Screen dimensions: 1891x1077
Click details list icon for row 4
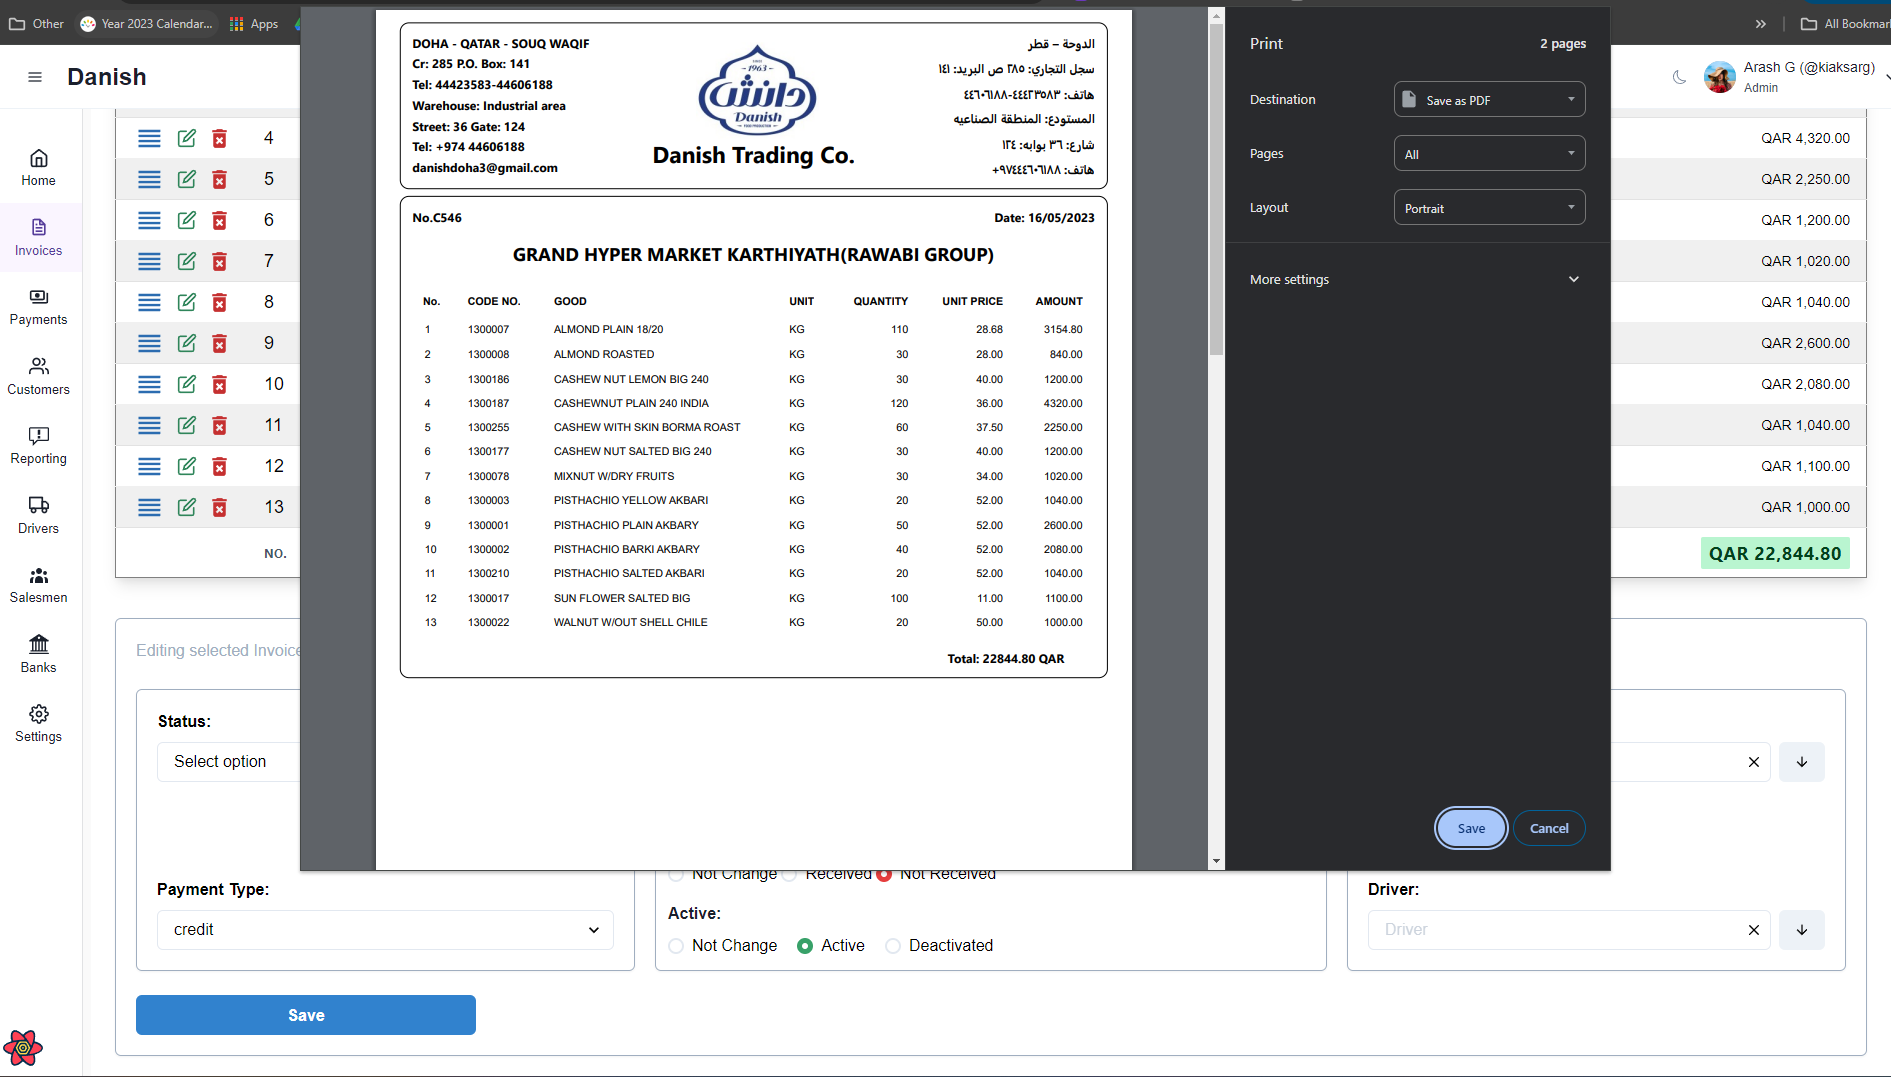click(x=149, y=138)
